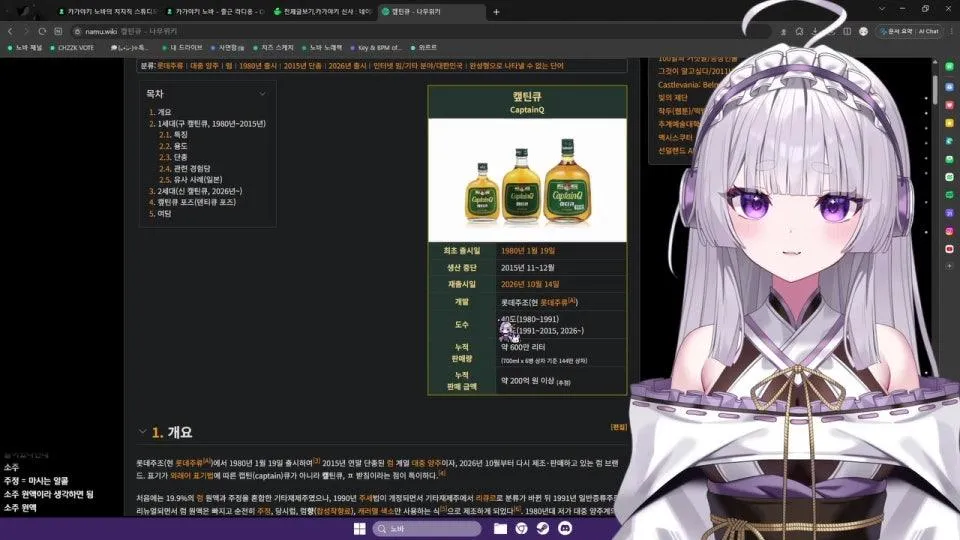Jump to 2.3. 단종 in contents
Viewport: 960px width, 540px height.
173,157
